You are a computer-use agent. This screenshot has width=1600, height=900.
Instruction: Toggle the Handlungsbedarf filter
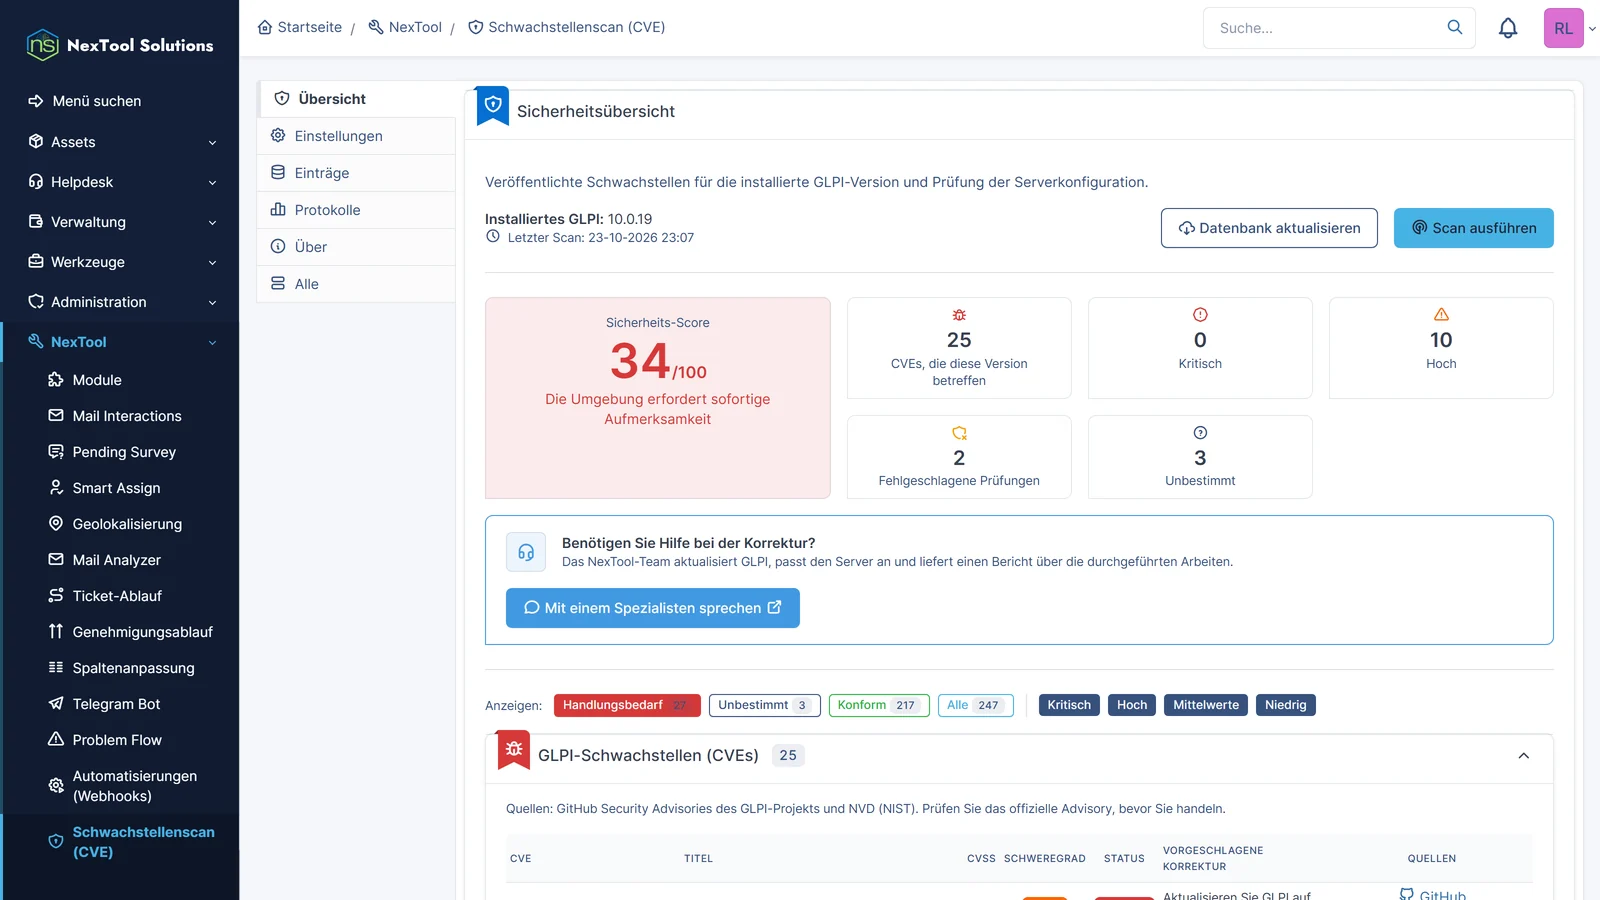pyautogui.click(x=627, y=705)
